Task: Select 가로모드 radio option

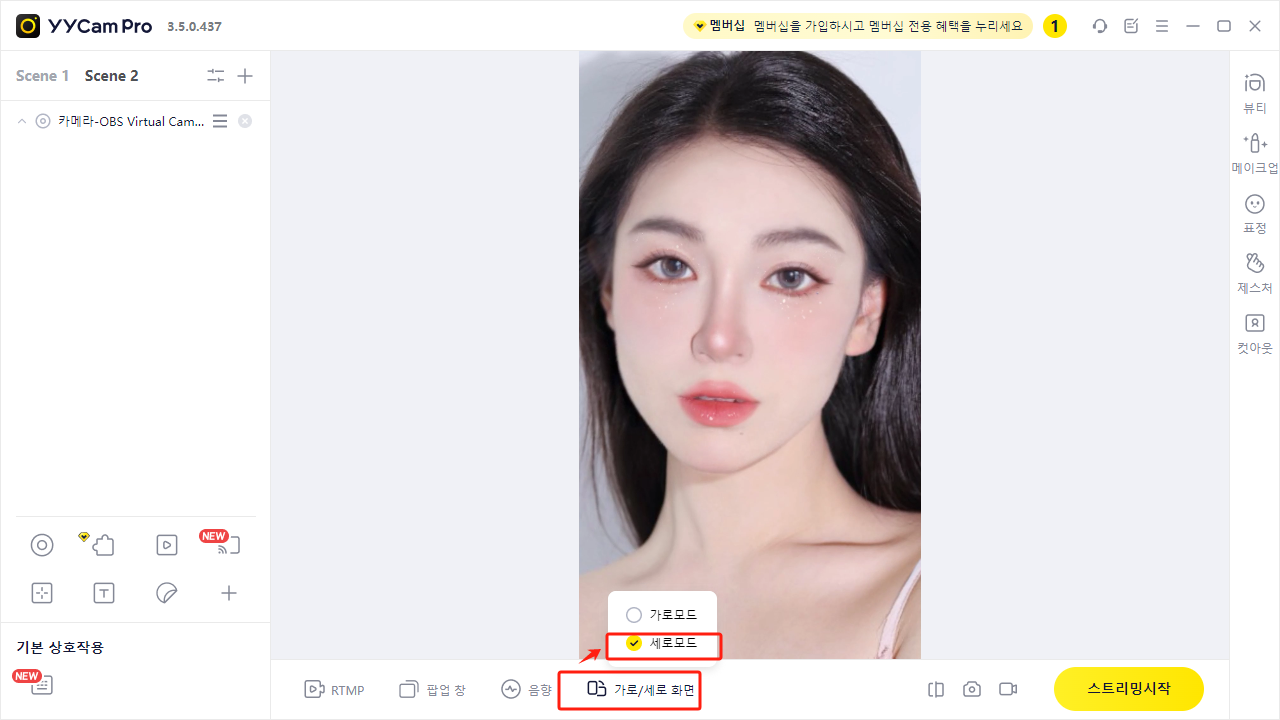Action: (661, 615)
